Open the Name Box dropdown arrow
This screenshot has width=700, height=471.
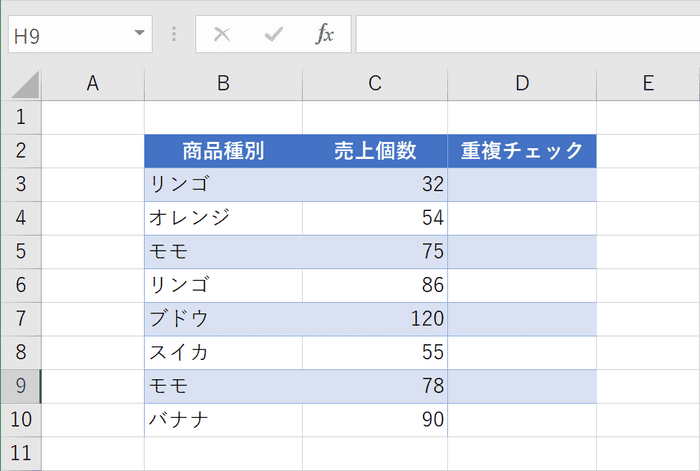[139, 33]
